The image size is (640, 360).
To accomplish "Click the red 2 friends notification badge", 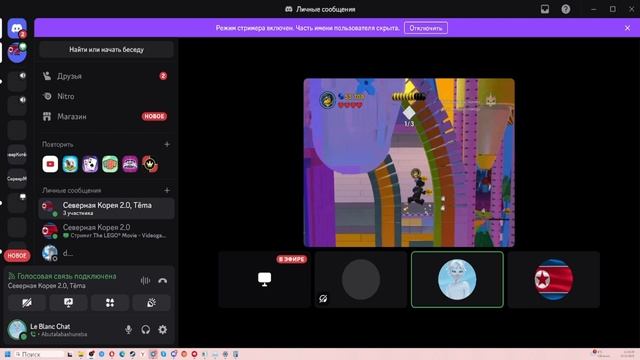I will (x=163, y=76).
